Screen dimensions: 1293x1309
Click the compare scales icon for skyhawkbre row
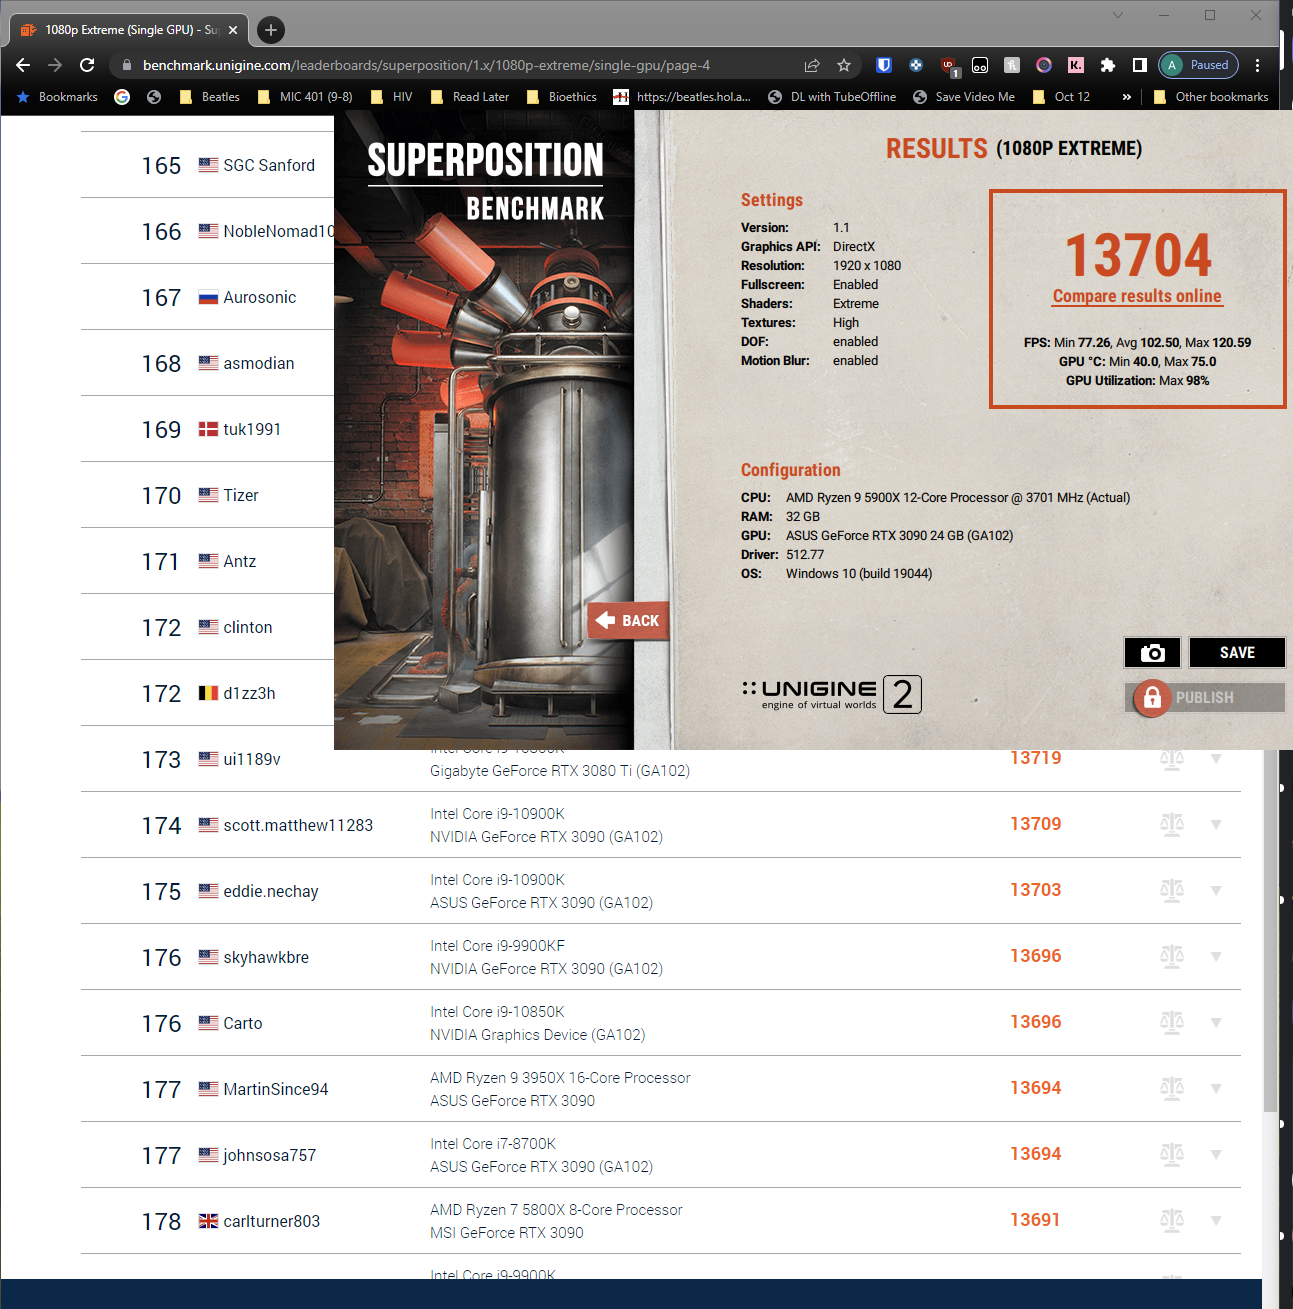coord(1172,956)
